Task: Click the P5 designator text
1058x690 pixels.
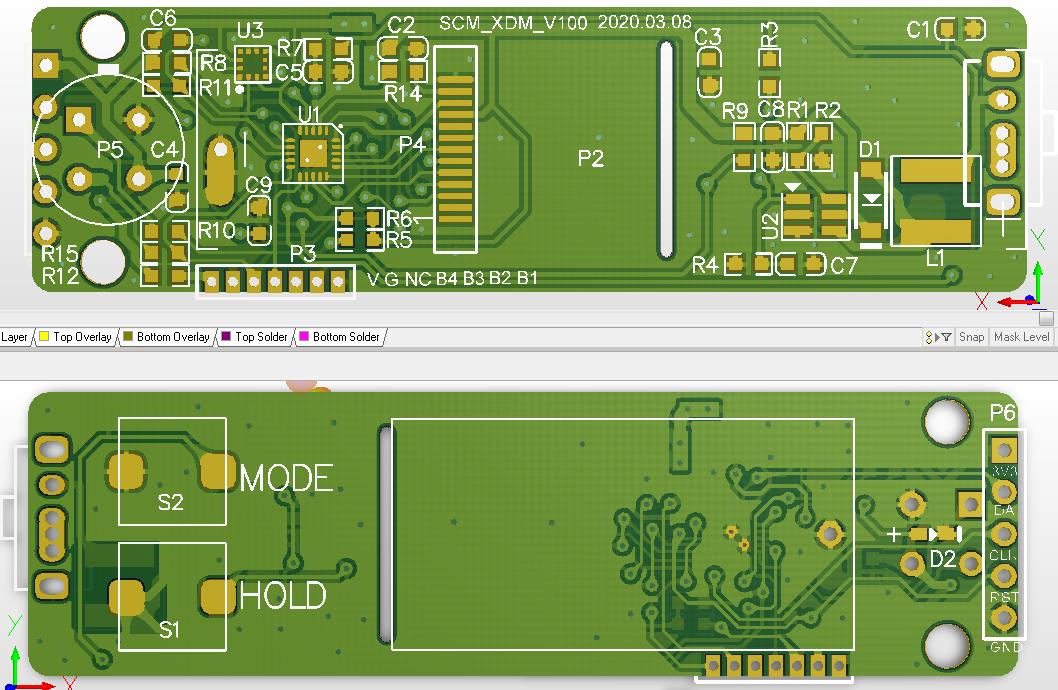Action: [110, 149]
